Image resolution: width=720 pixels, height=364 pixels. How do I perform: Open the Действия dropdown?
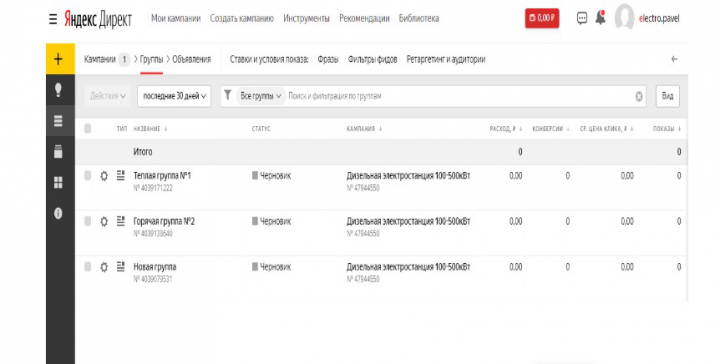click(107, 96)
